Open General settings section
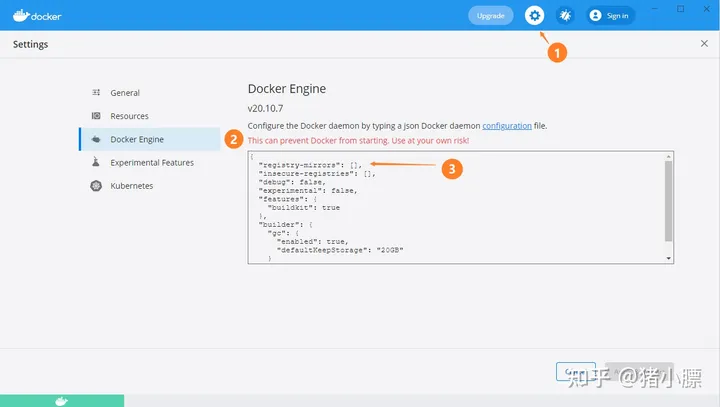 [x=149, y=93]
